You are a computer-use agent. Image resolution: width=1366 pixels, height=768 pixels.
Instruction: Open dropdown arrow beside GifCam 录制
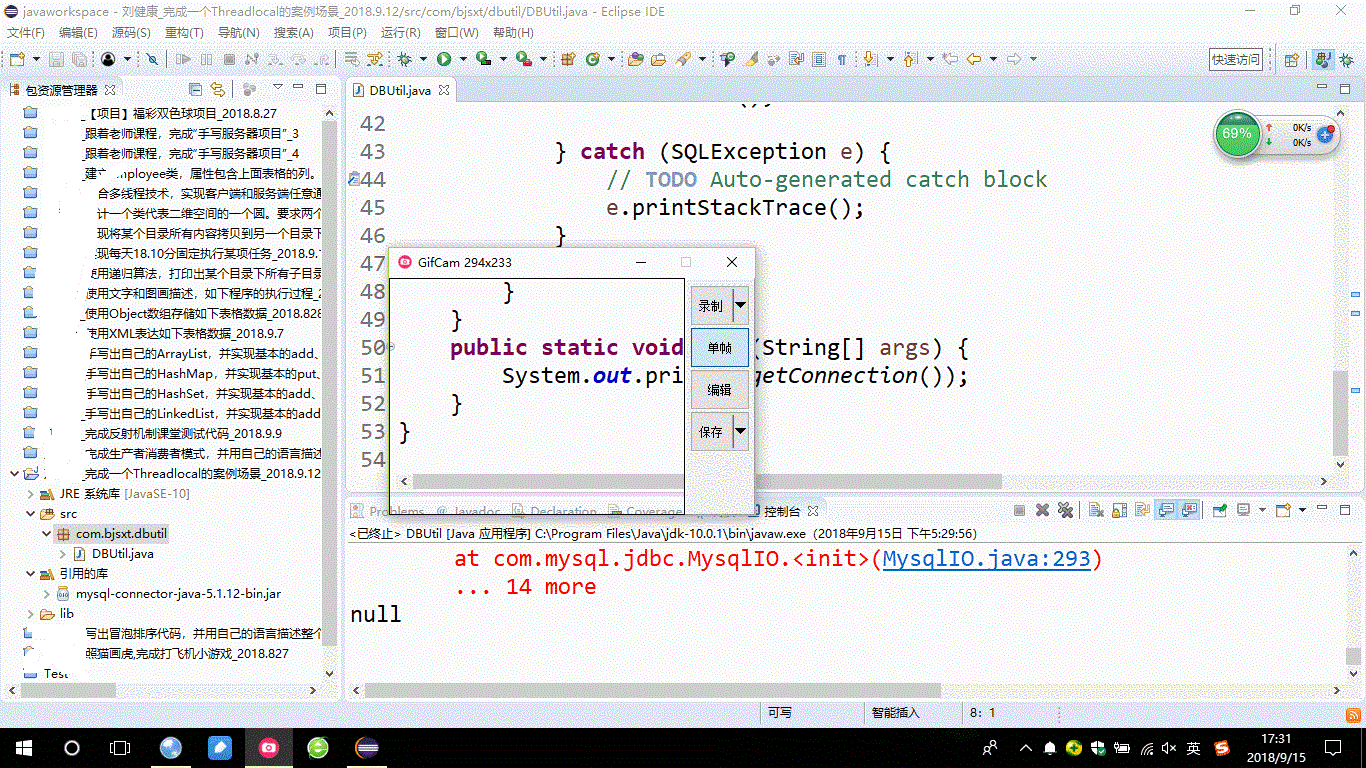740,306
